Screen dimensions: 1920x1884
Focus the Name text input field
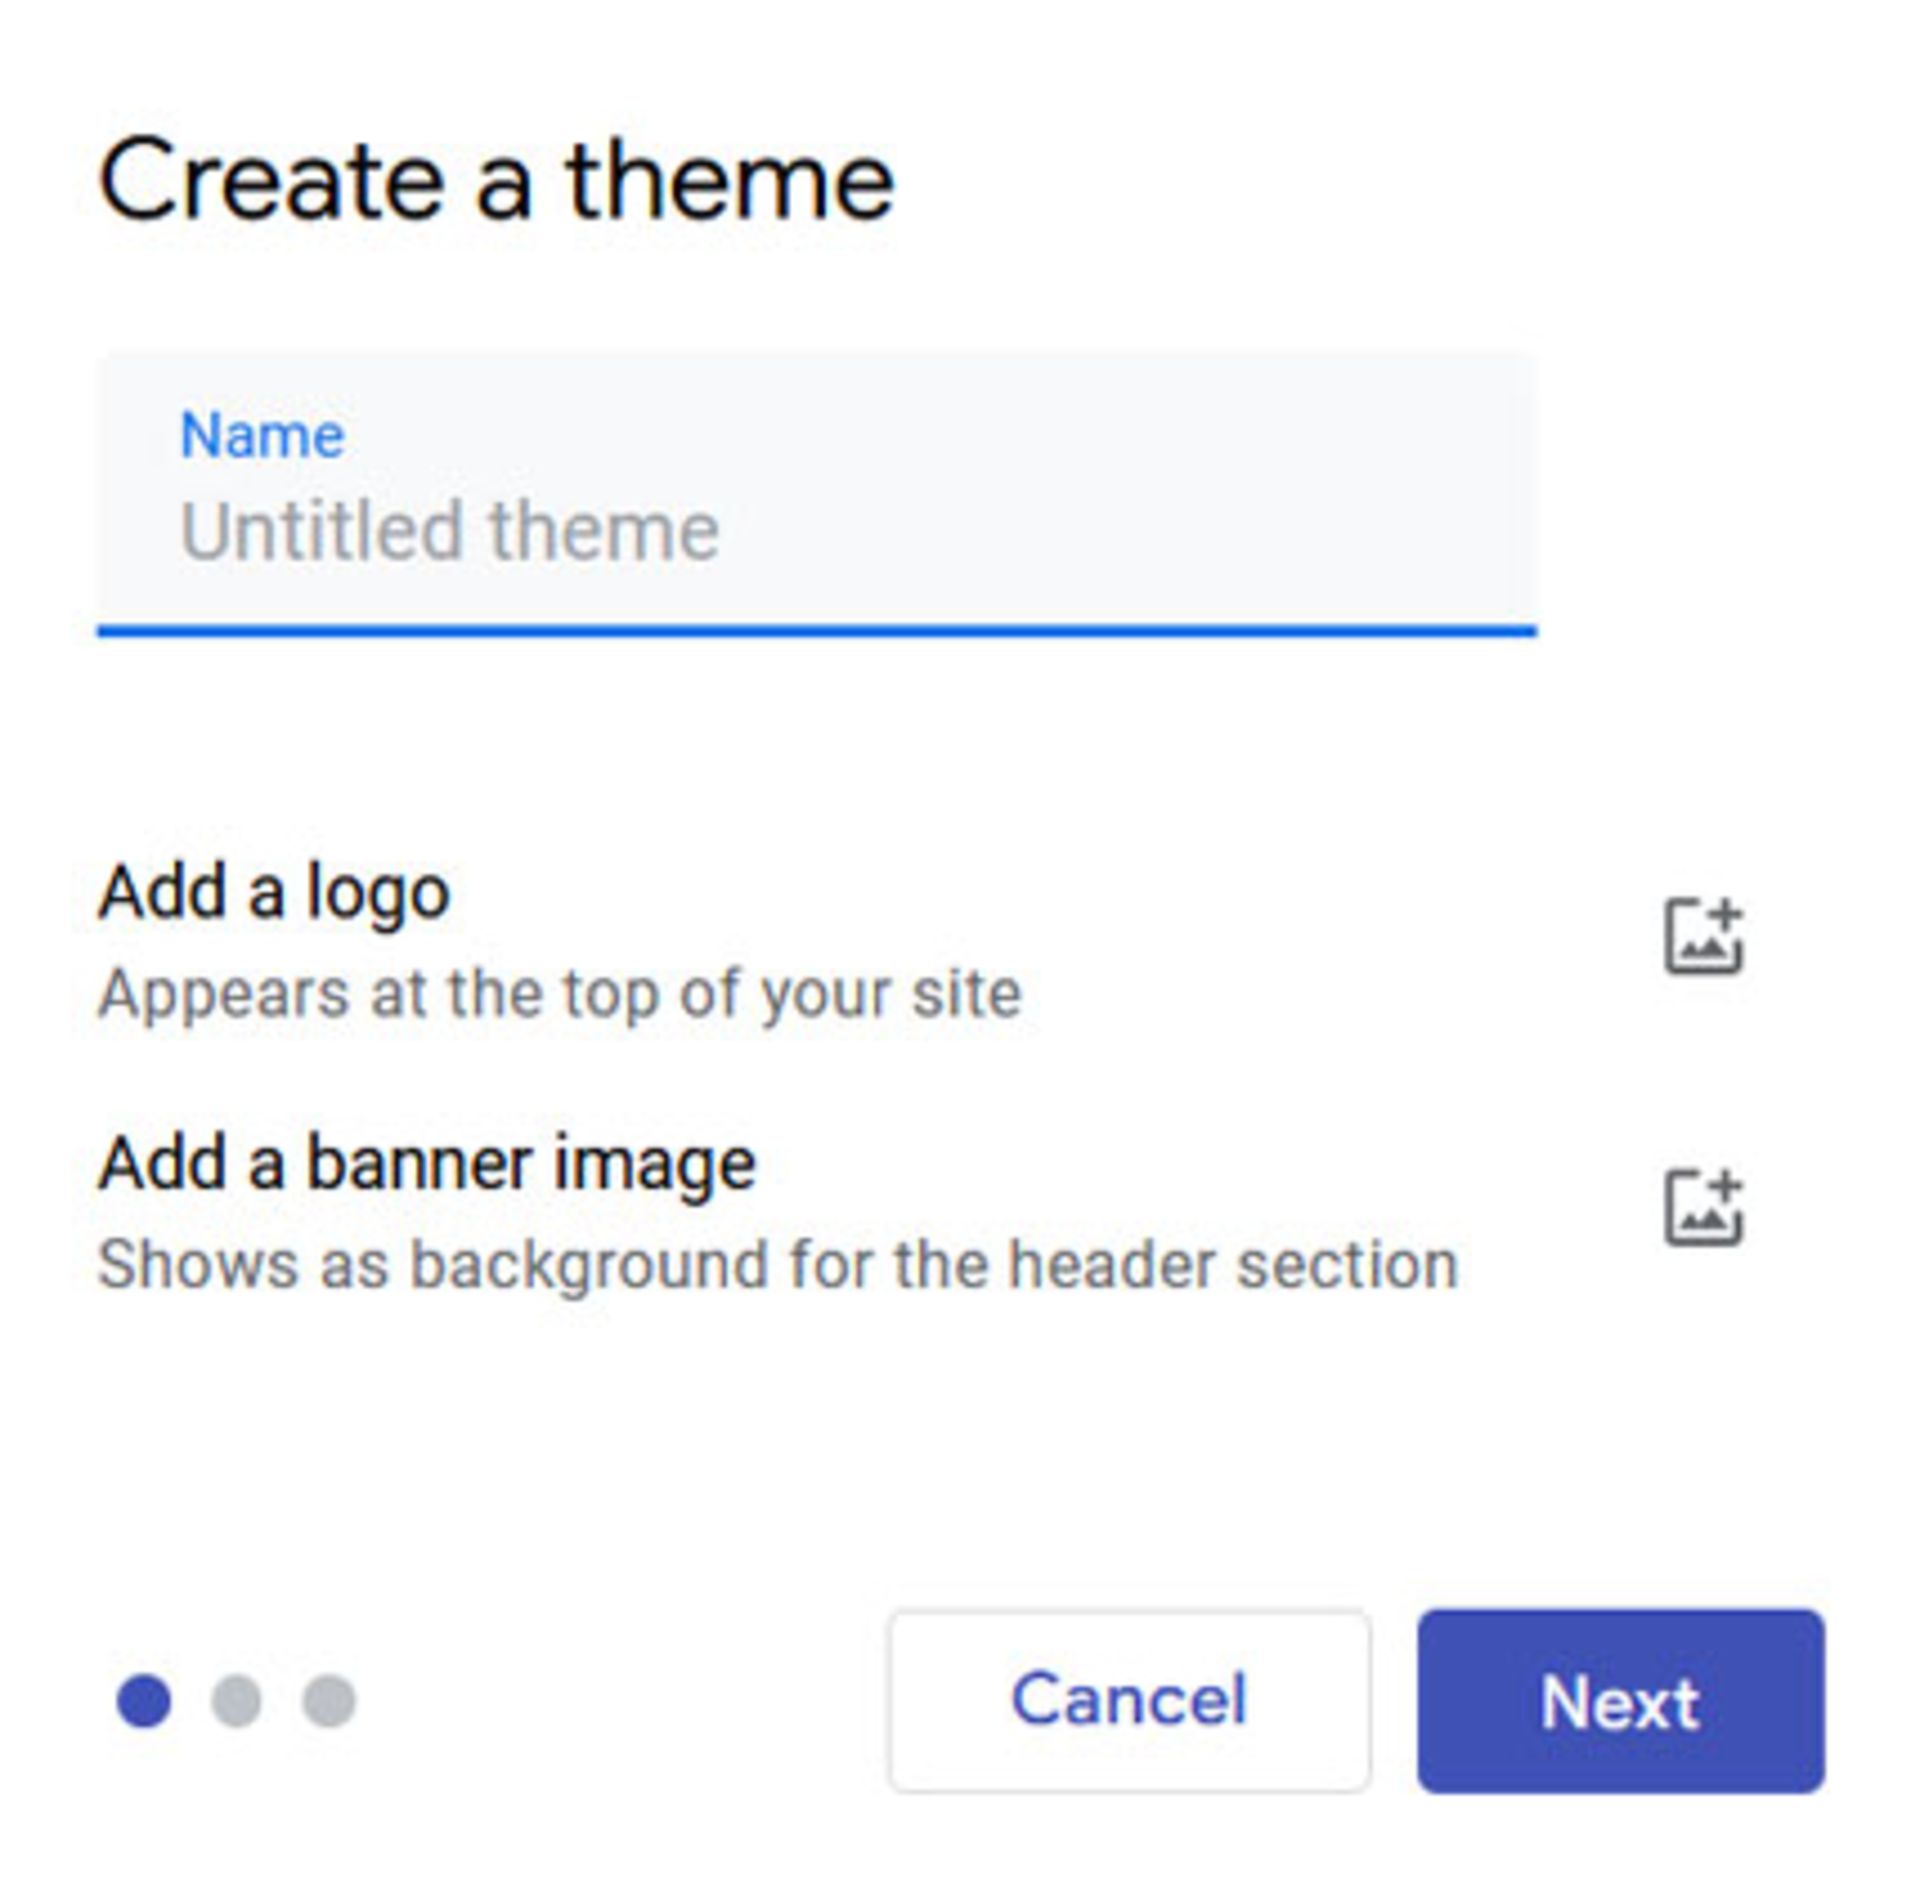[816, 493]
